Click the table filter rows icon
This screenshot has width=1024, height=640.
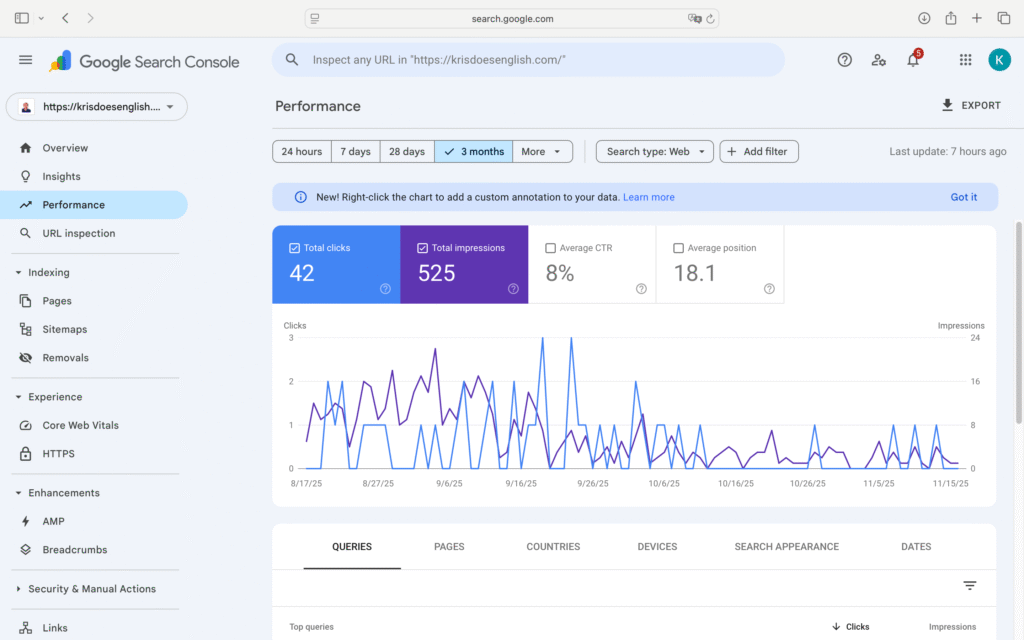tap(969, 586)
